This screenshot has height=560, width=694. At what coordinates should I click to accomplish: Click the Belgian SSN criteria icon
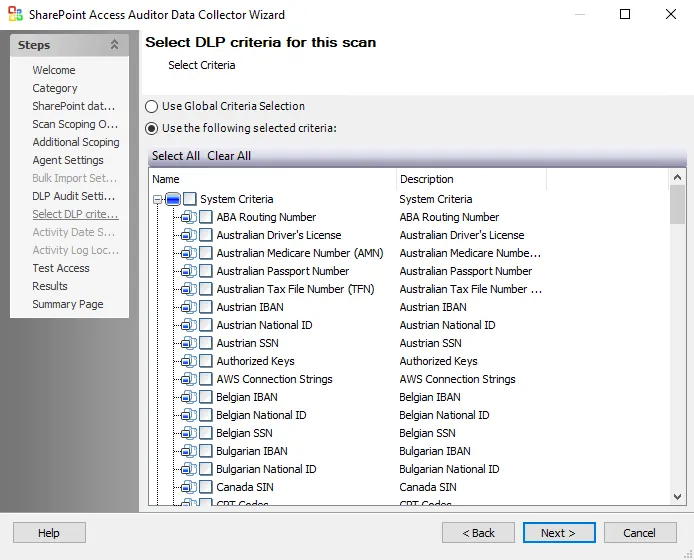pos(189,433)
